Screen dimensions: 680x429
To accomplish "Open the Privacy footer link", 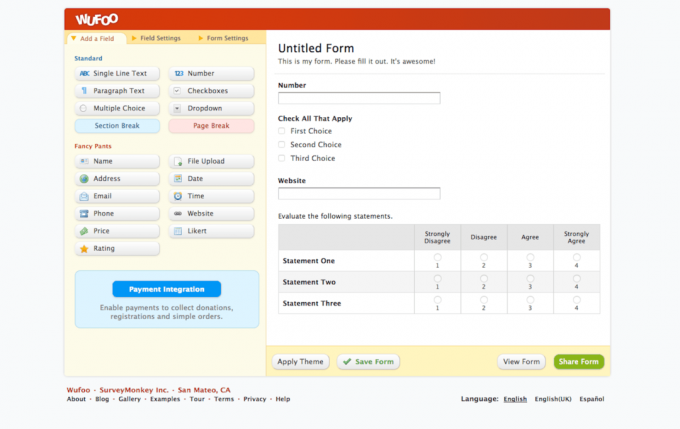I will pos(255,399).
